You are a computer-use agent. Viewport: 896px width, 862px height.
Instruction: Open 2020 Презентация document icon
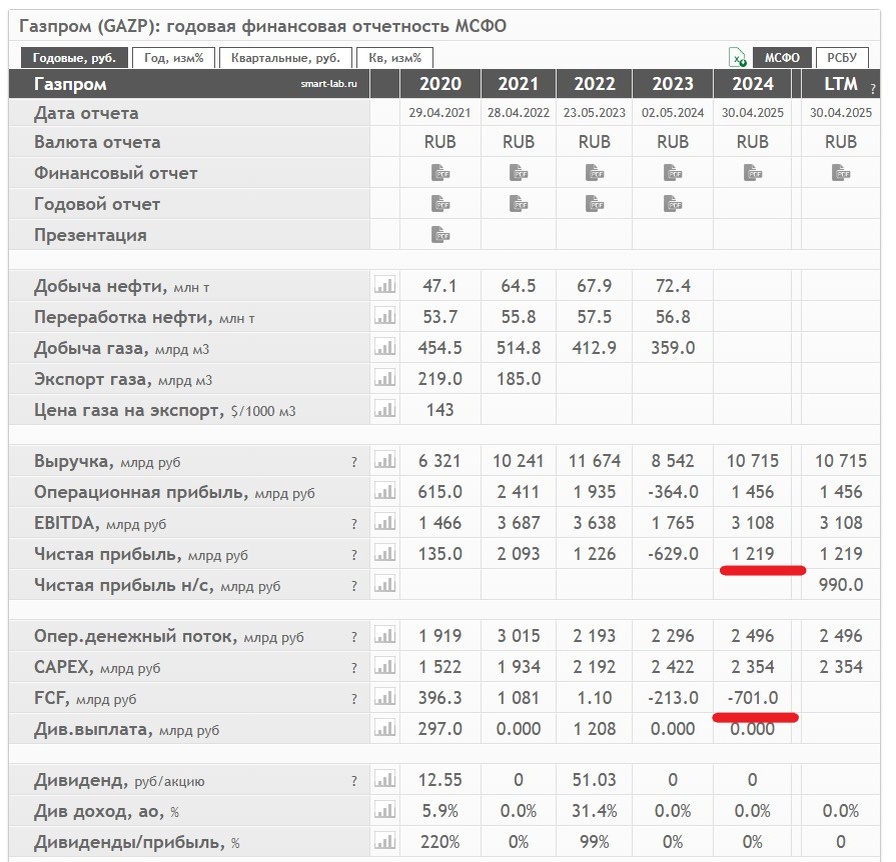(440, 234)
